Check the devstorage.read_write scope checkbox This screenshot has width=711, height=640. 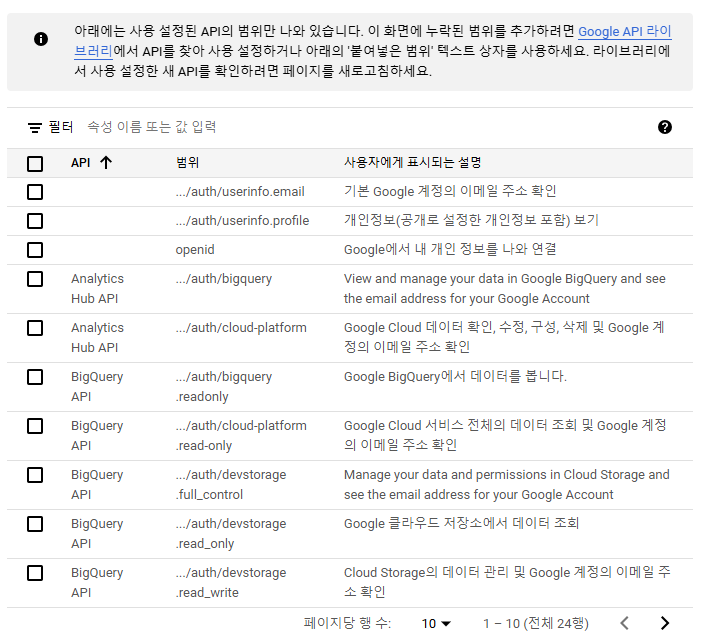35,573
